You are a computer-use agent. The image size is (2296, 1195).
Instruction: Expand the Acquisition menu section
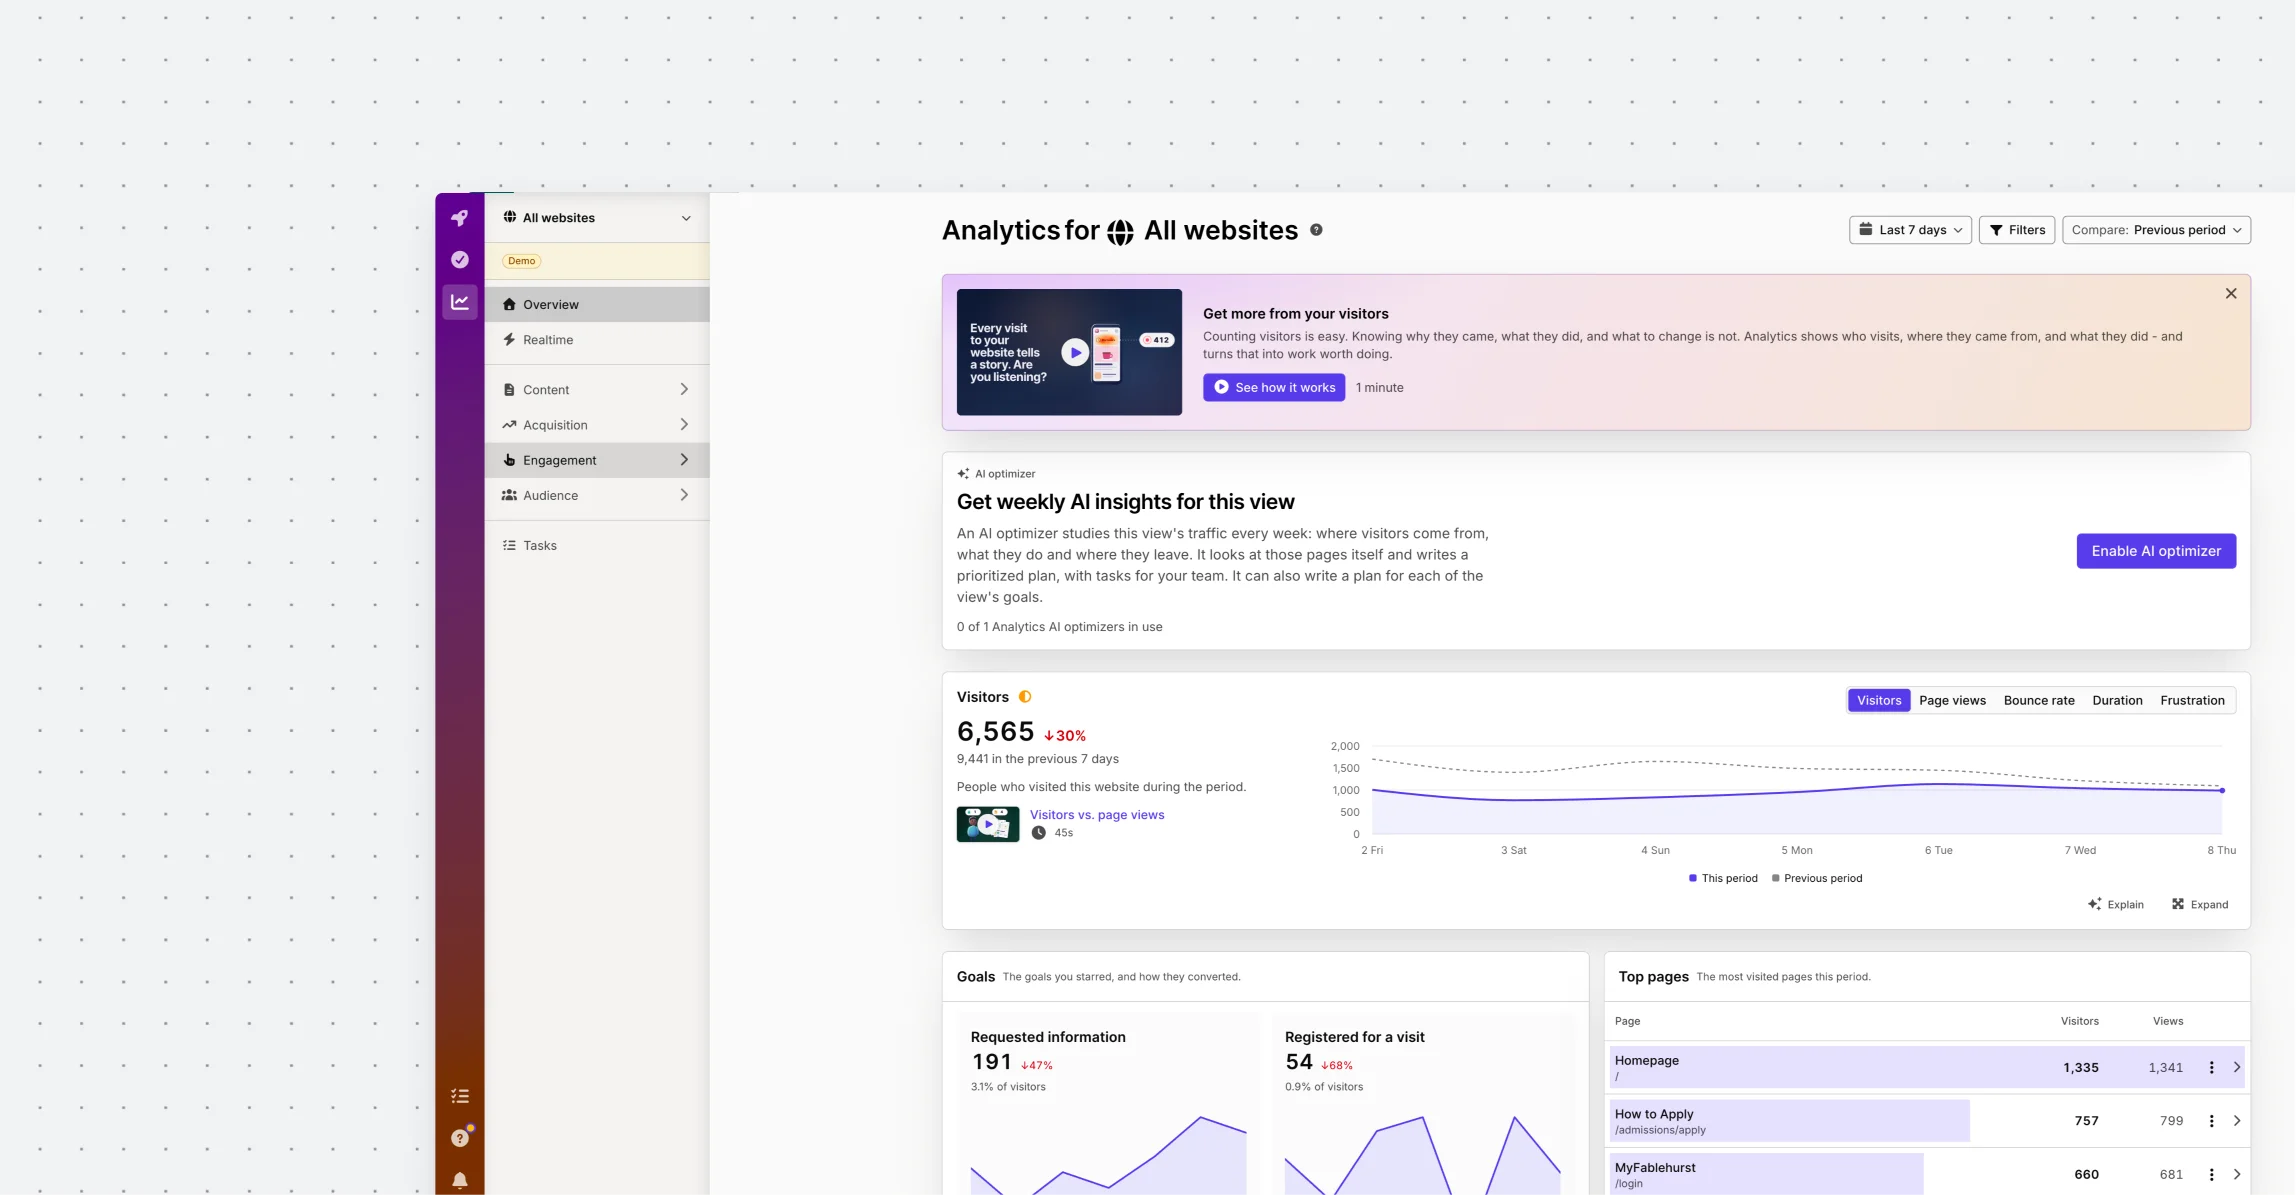click(597, 425)
